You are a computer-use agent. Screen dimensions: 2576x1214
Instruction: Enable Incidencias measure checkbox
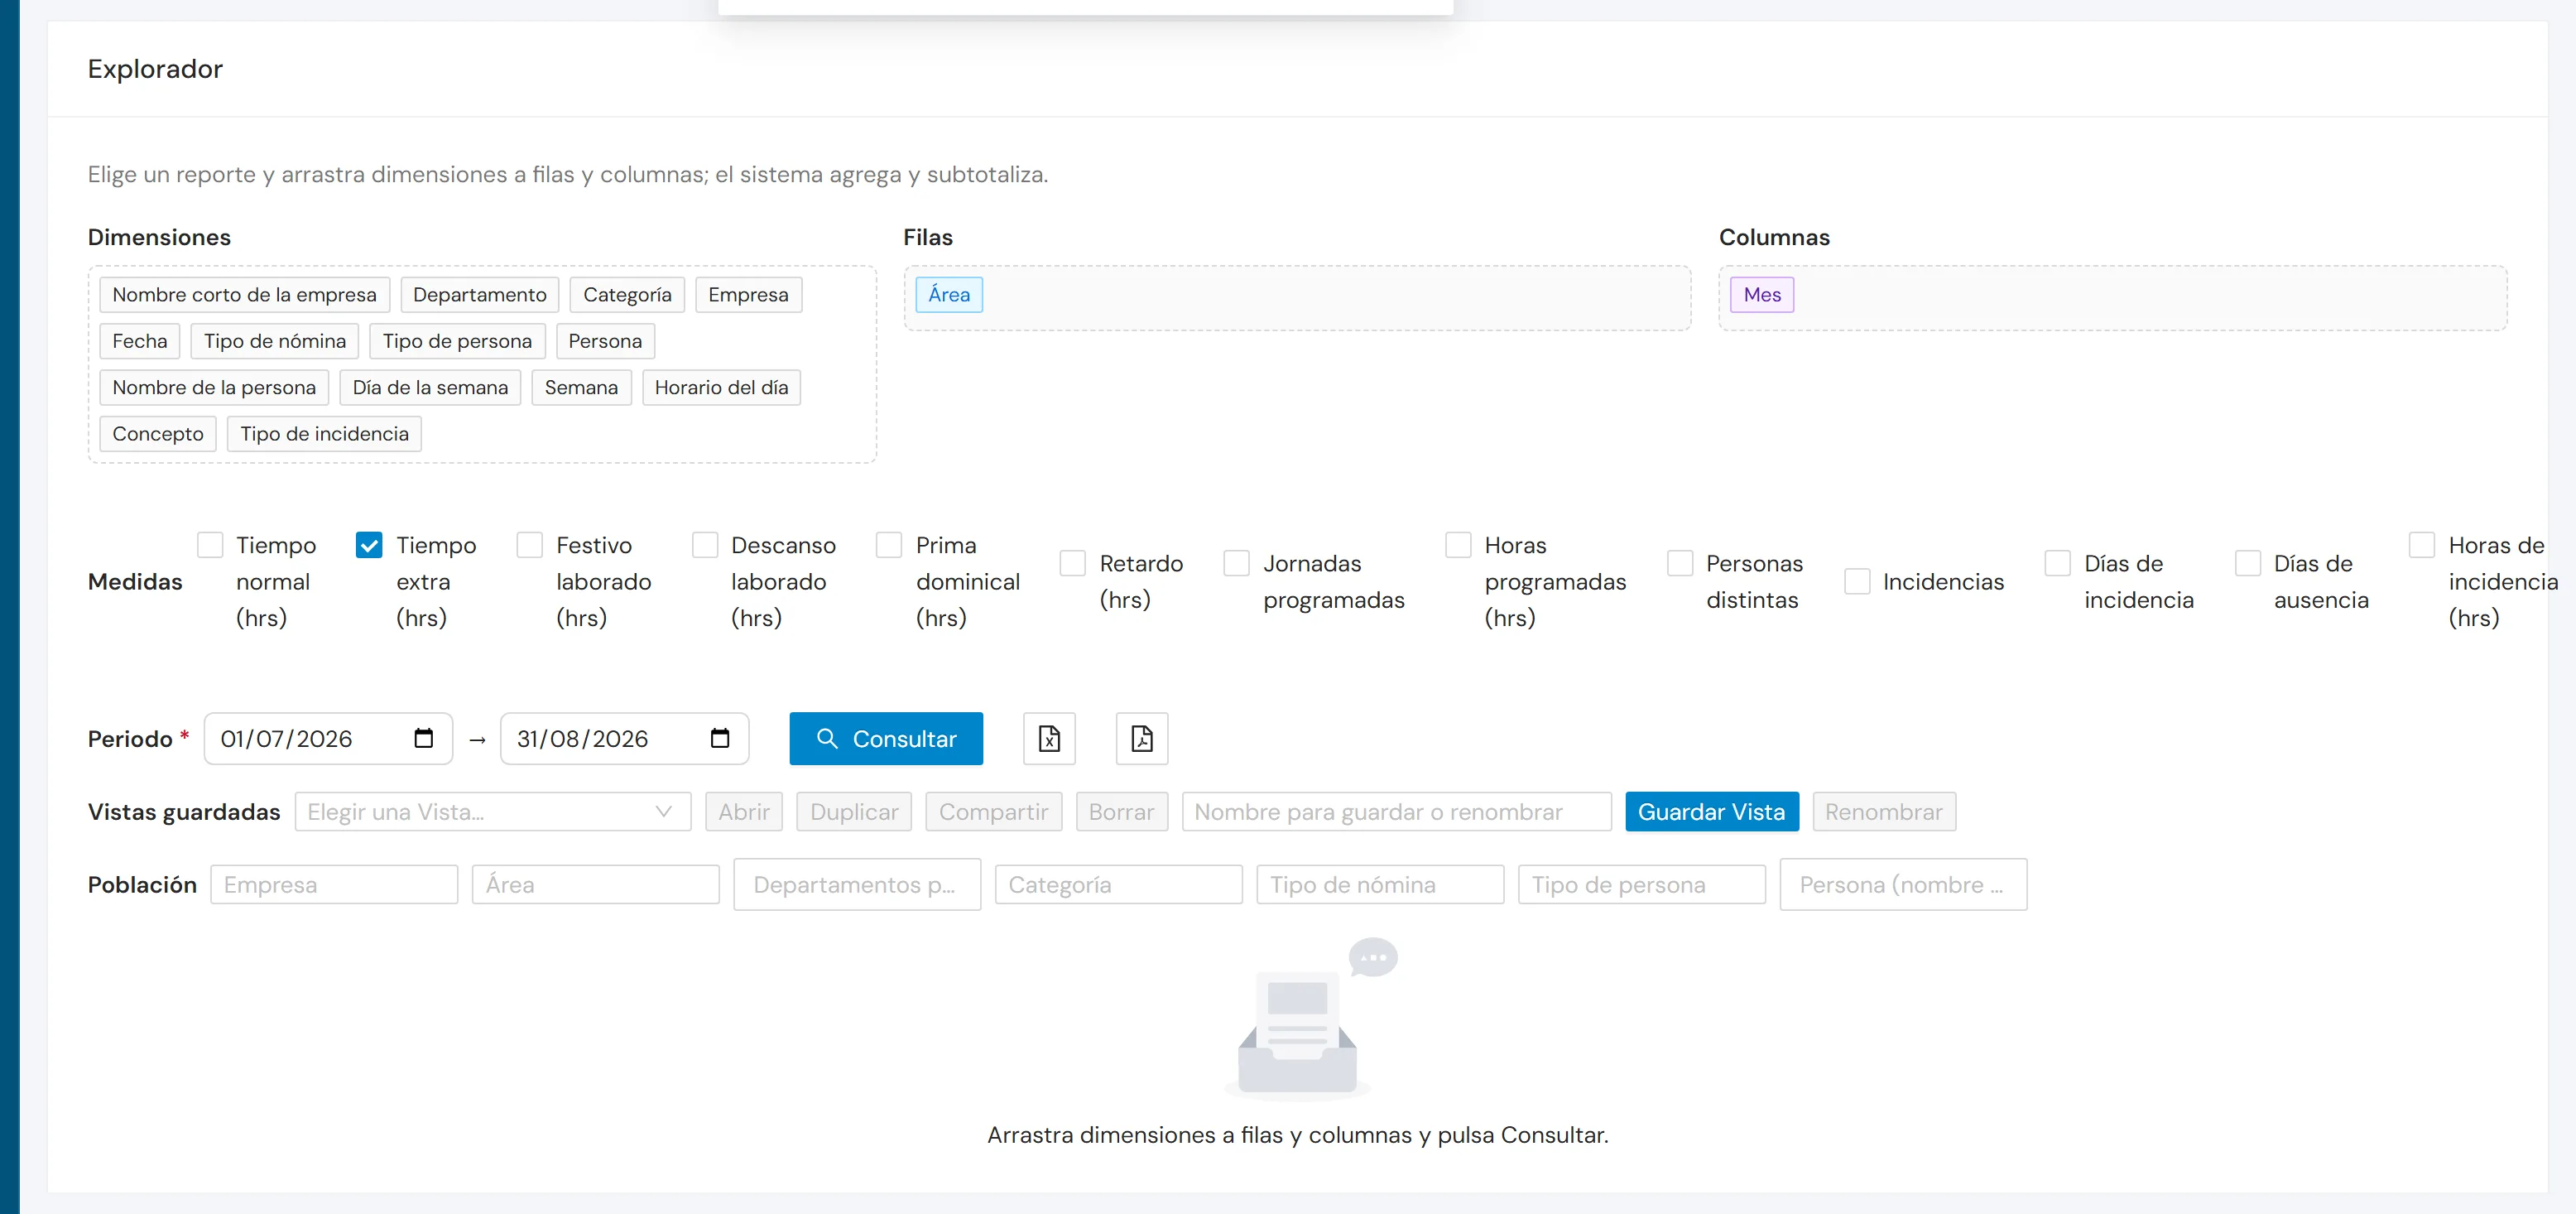click(x=1857, y=582)
